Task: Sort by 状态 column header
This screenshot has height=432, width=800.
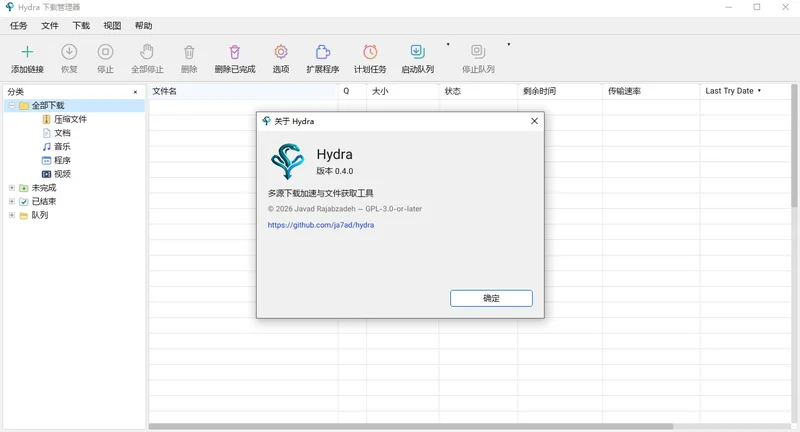Action: pos(478,91)
